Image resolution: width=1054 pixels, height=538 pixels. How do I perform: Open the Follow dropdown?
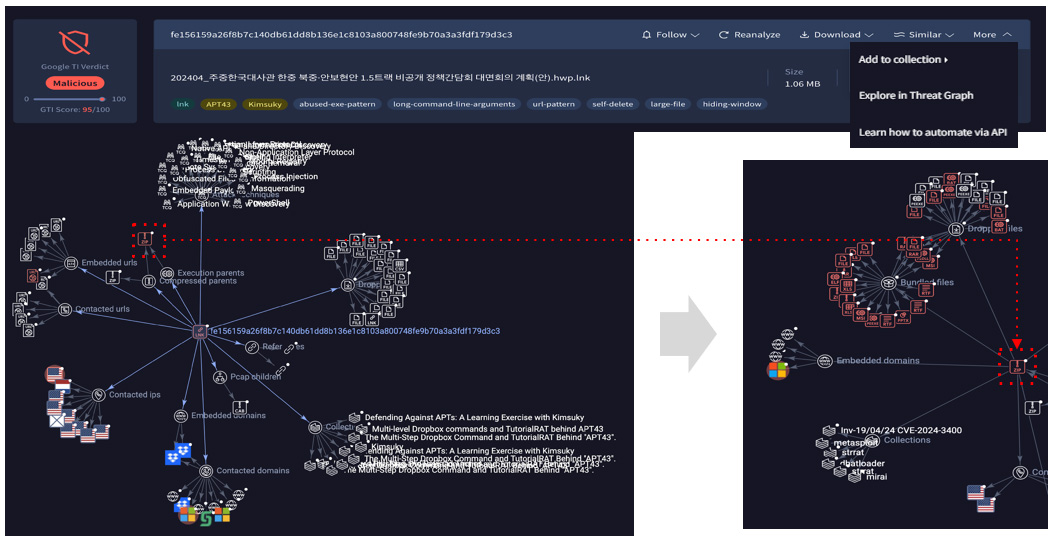(670, 35)
